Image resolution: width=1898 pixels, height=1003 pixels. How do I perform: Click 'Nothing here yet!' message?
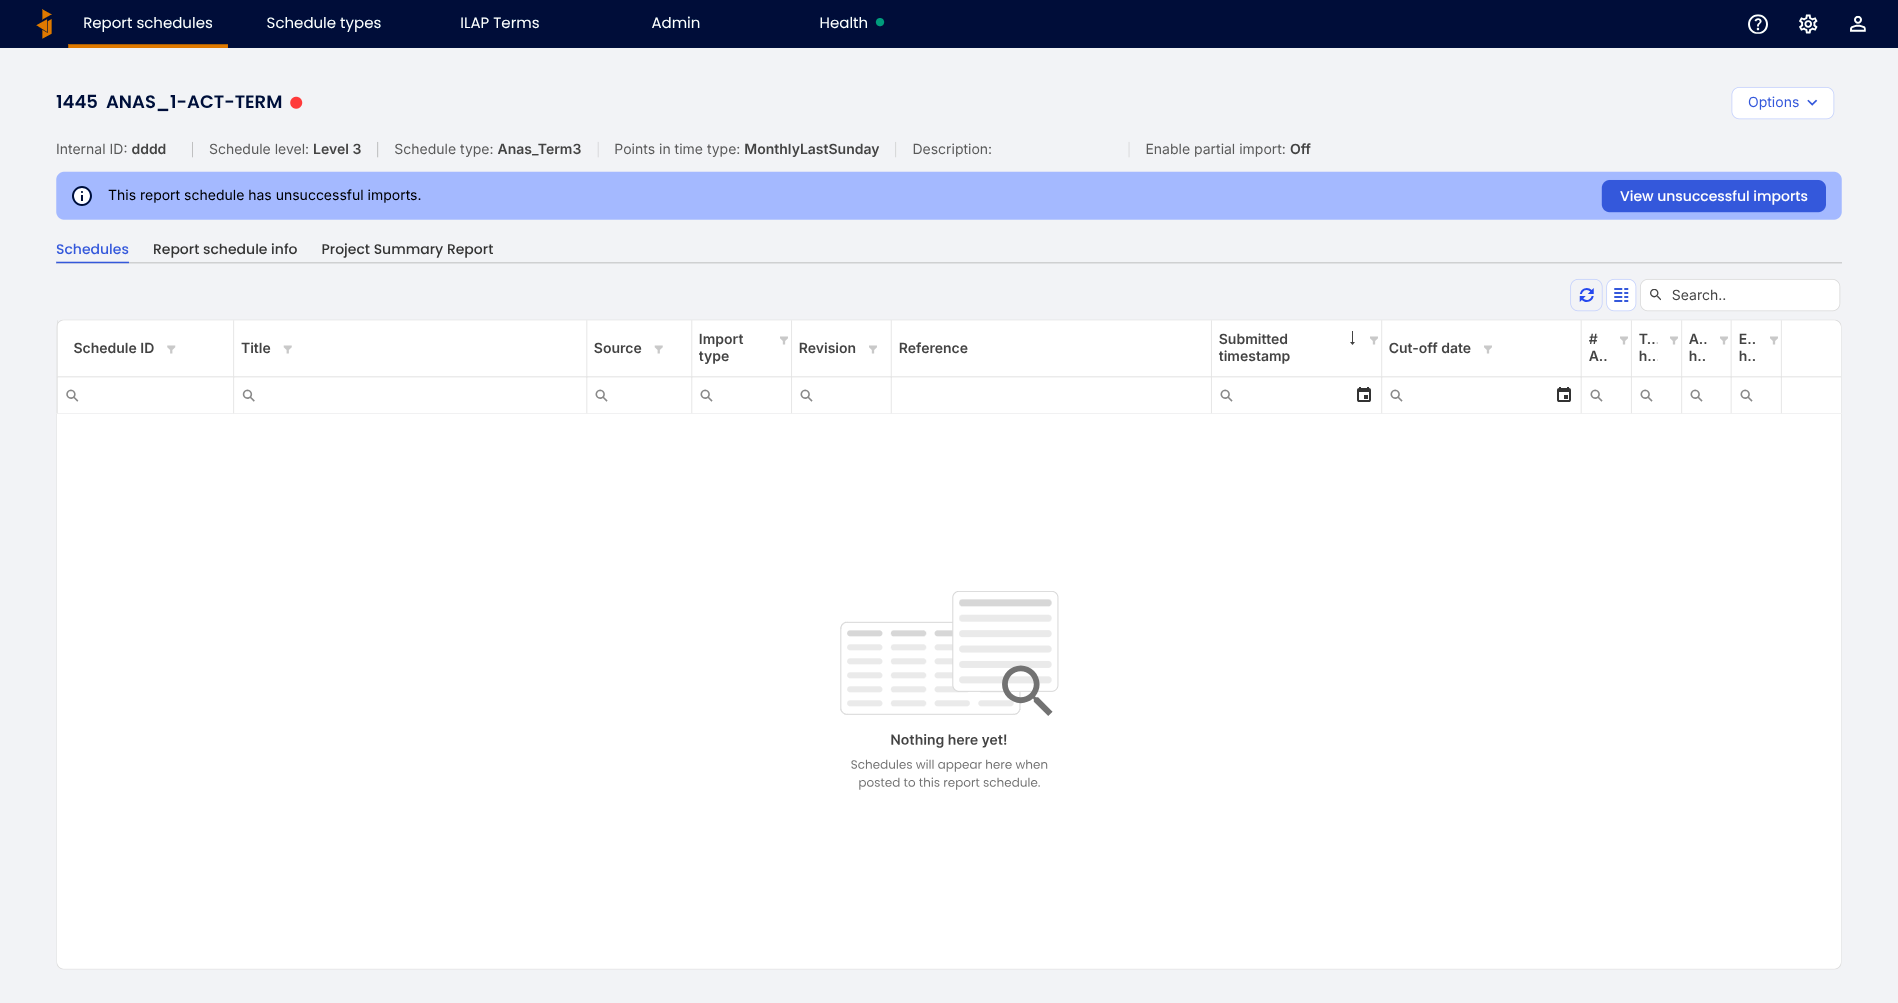pyautogui.click(x=949, y=740)
